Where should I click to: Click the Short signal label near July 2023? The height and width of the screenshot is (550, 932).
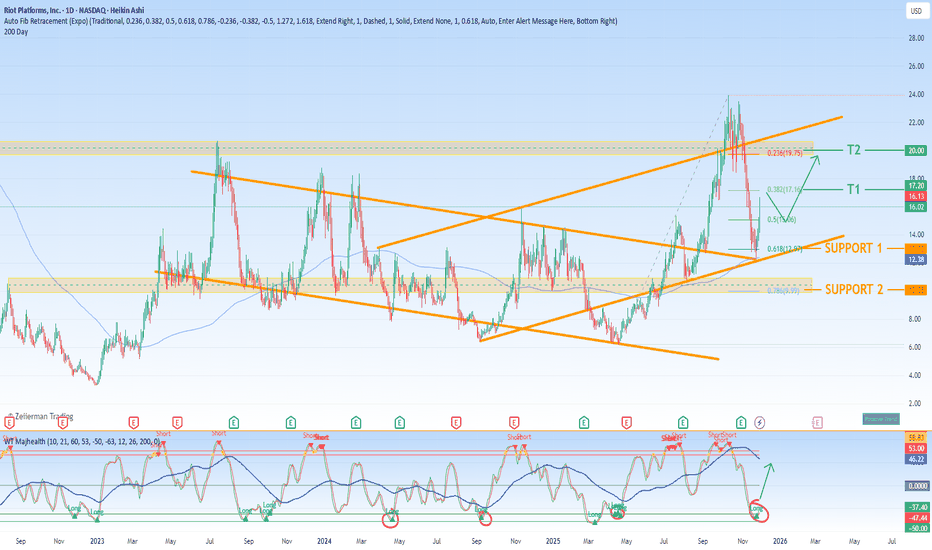coord(218,432)
